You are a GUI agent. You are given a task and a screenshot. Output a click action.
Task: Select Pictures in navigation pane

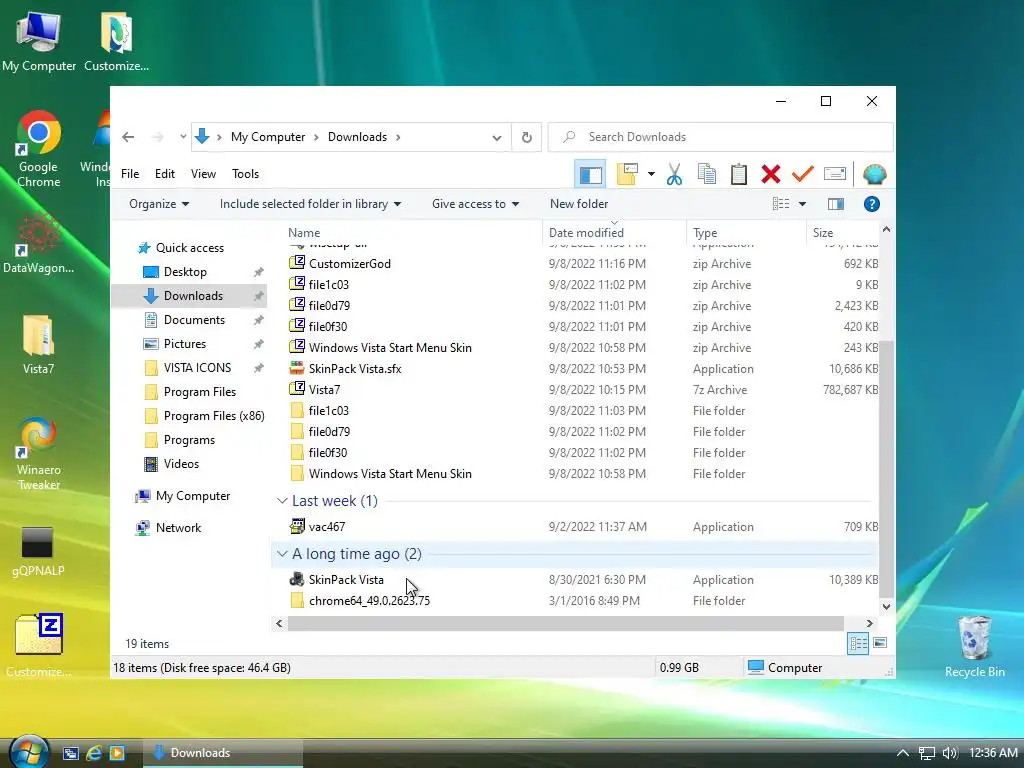pyautogui.click(x=184, y=344)
